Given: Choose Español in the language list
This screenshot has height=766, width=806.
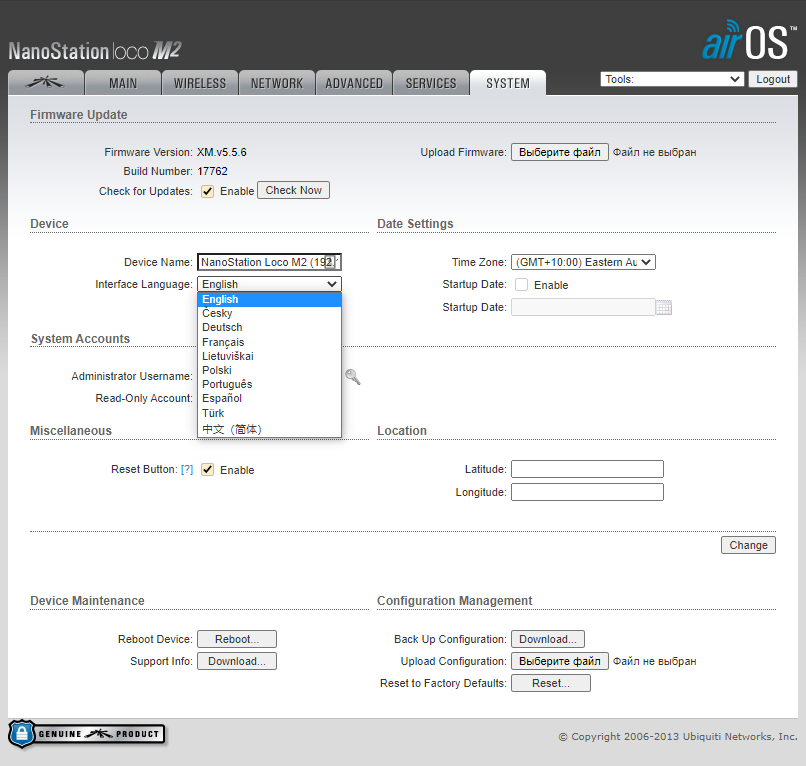Looking at the screenshot, I should [x=269, y=398].
